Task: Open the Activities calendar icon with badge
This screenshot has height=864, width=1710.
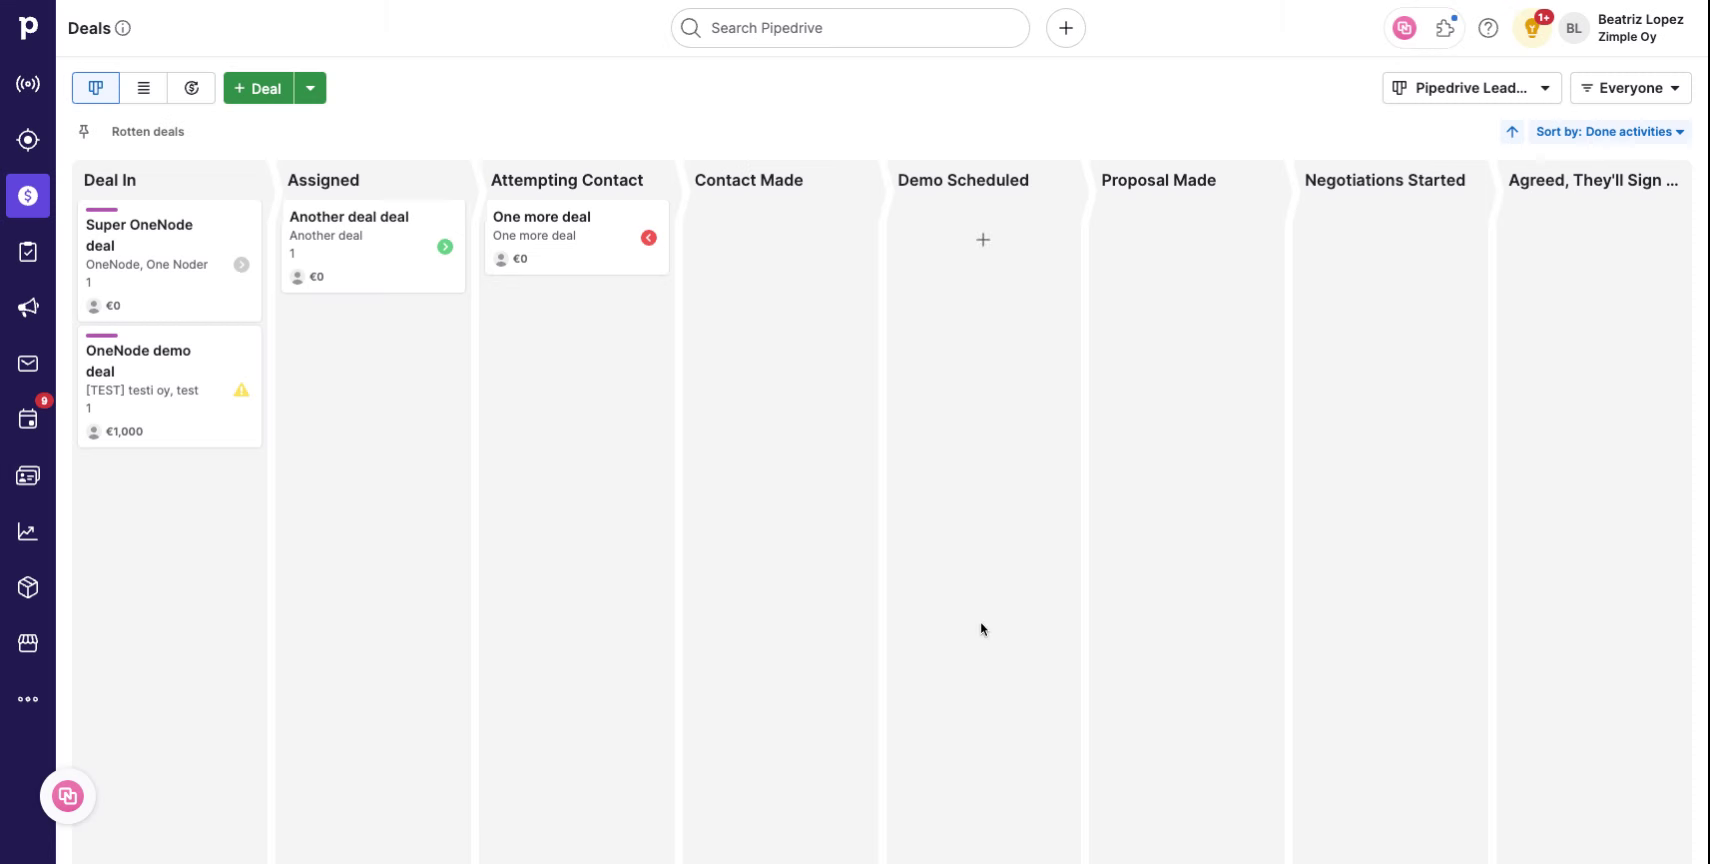Action: 28,419
